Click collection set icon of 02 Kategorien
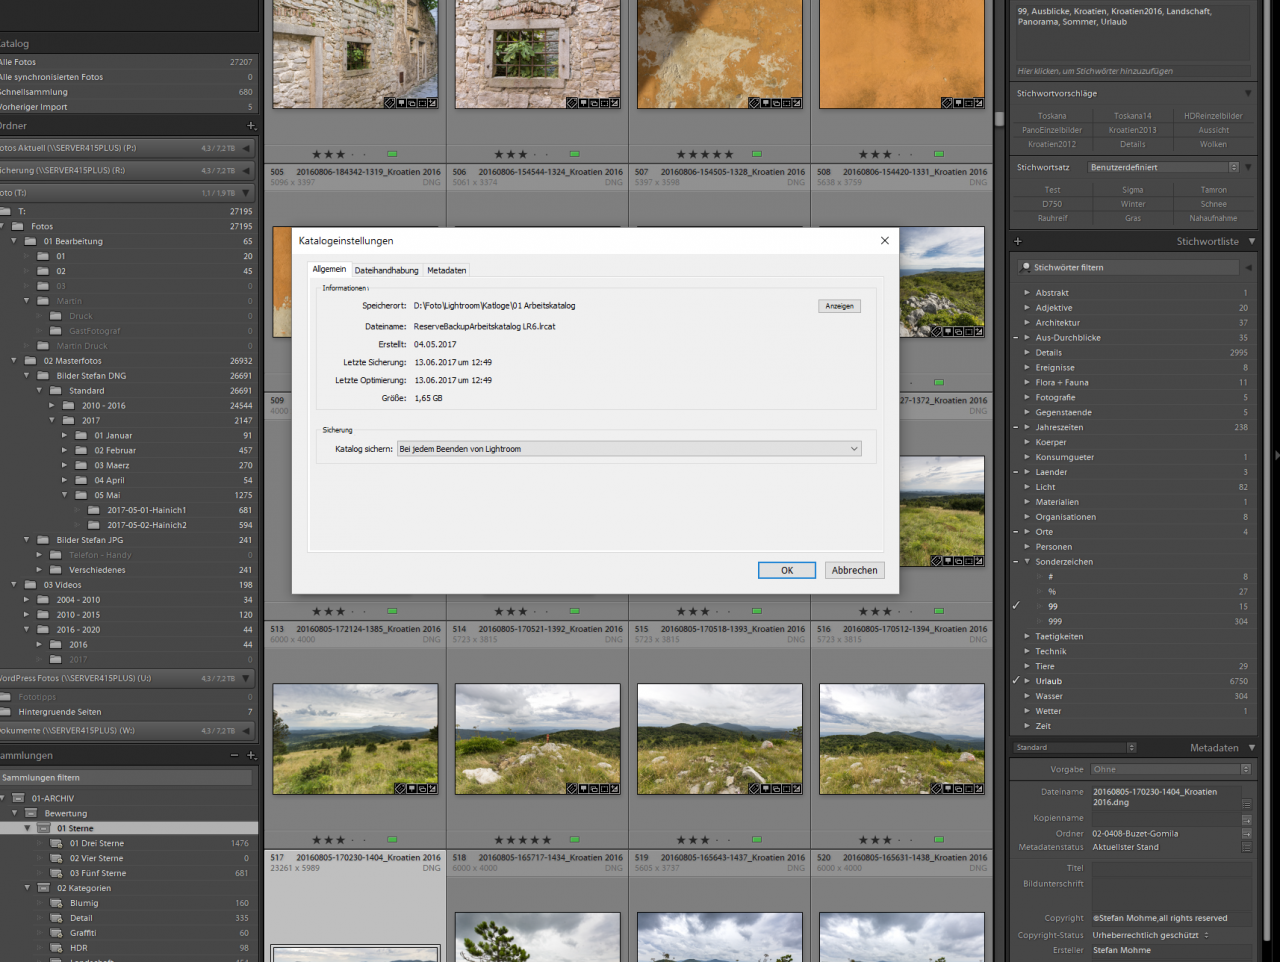Viewport: 1280px width, 962px height. (x=43, y=888)
